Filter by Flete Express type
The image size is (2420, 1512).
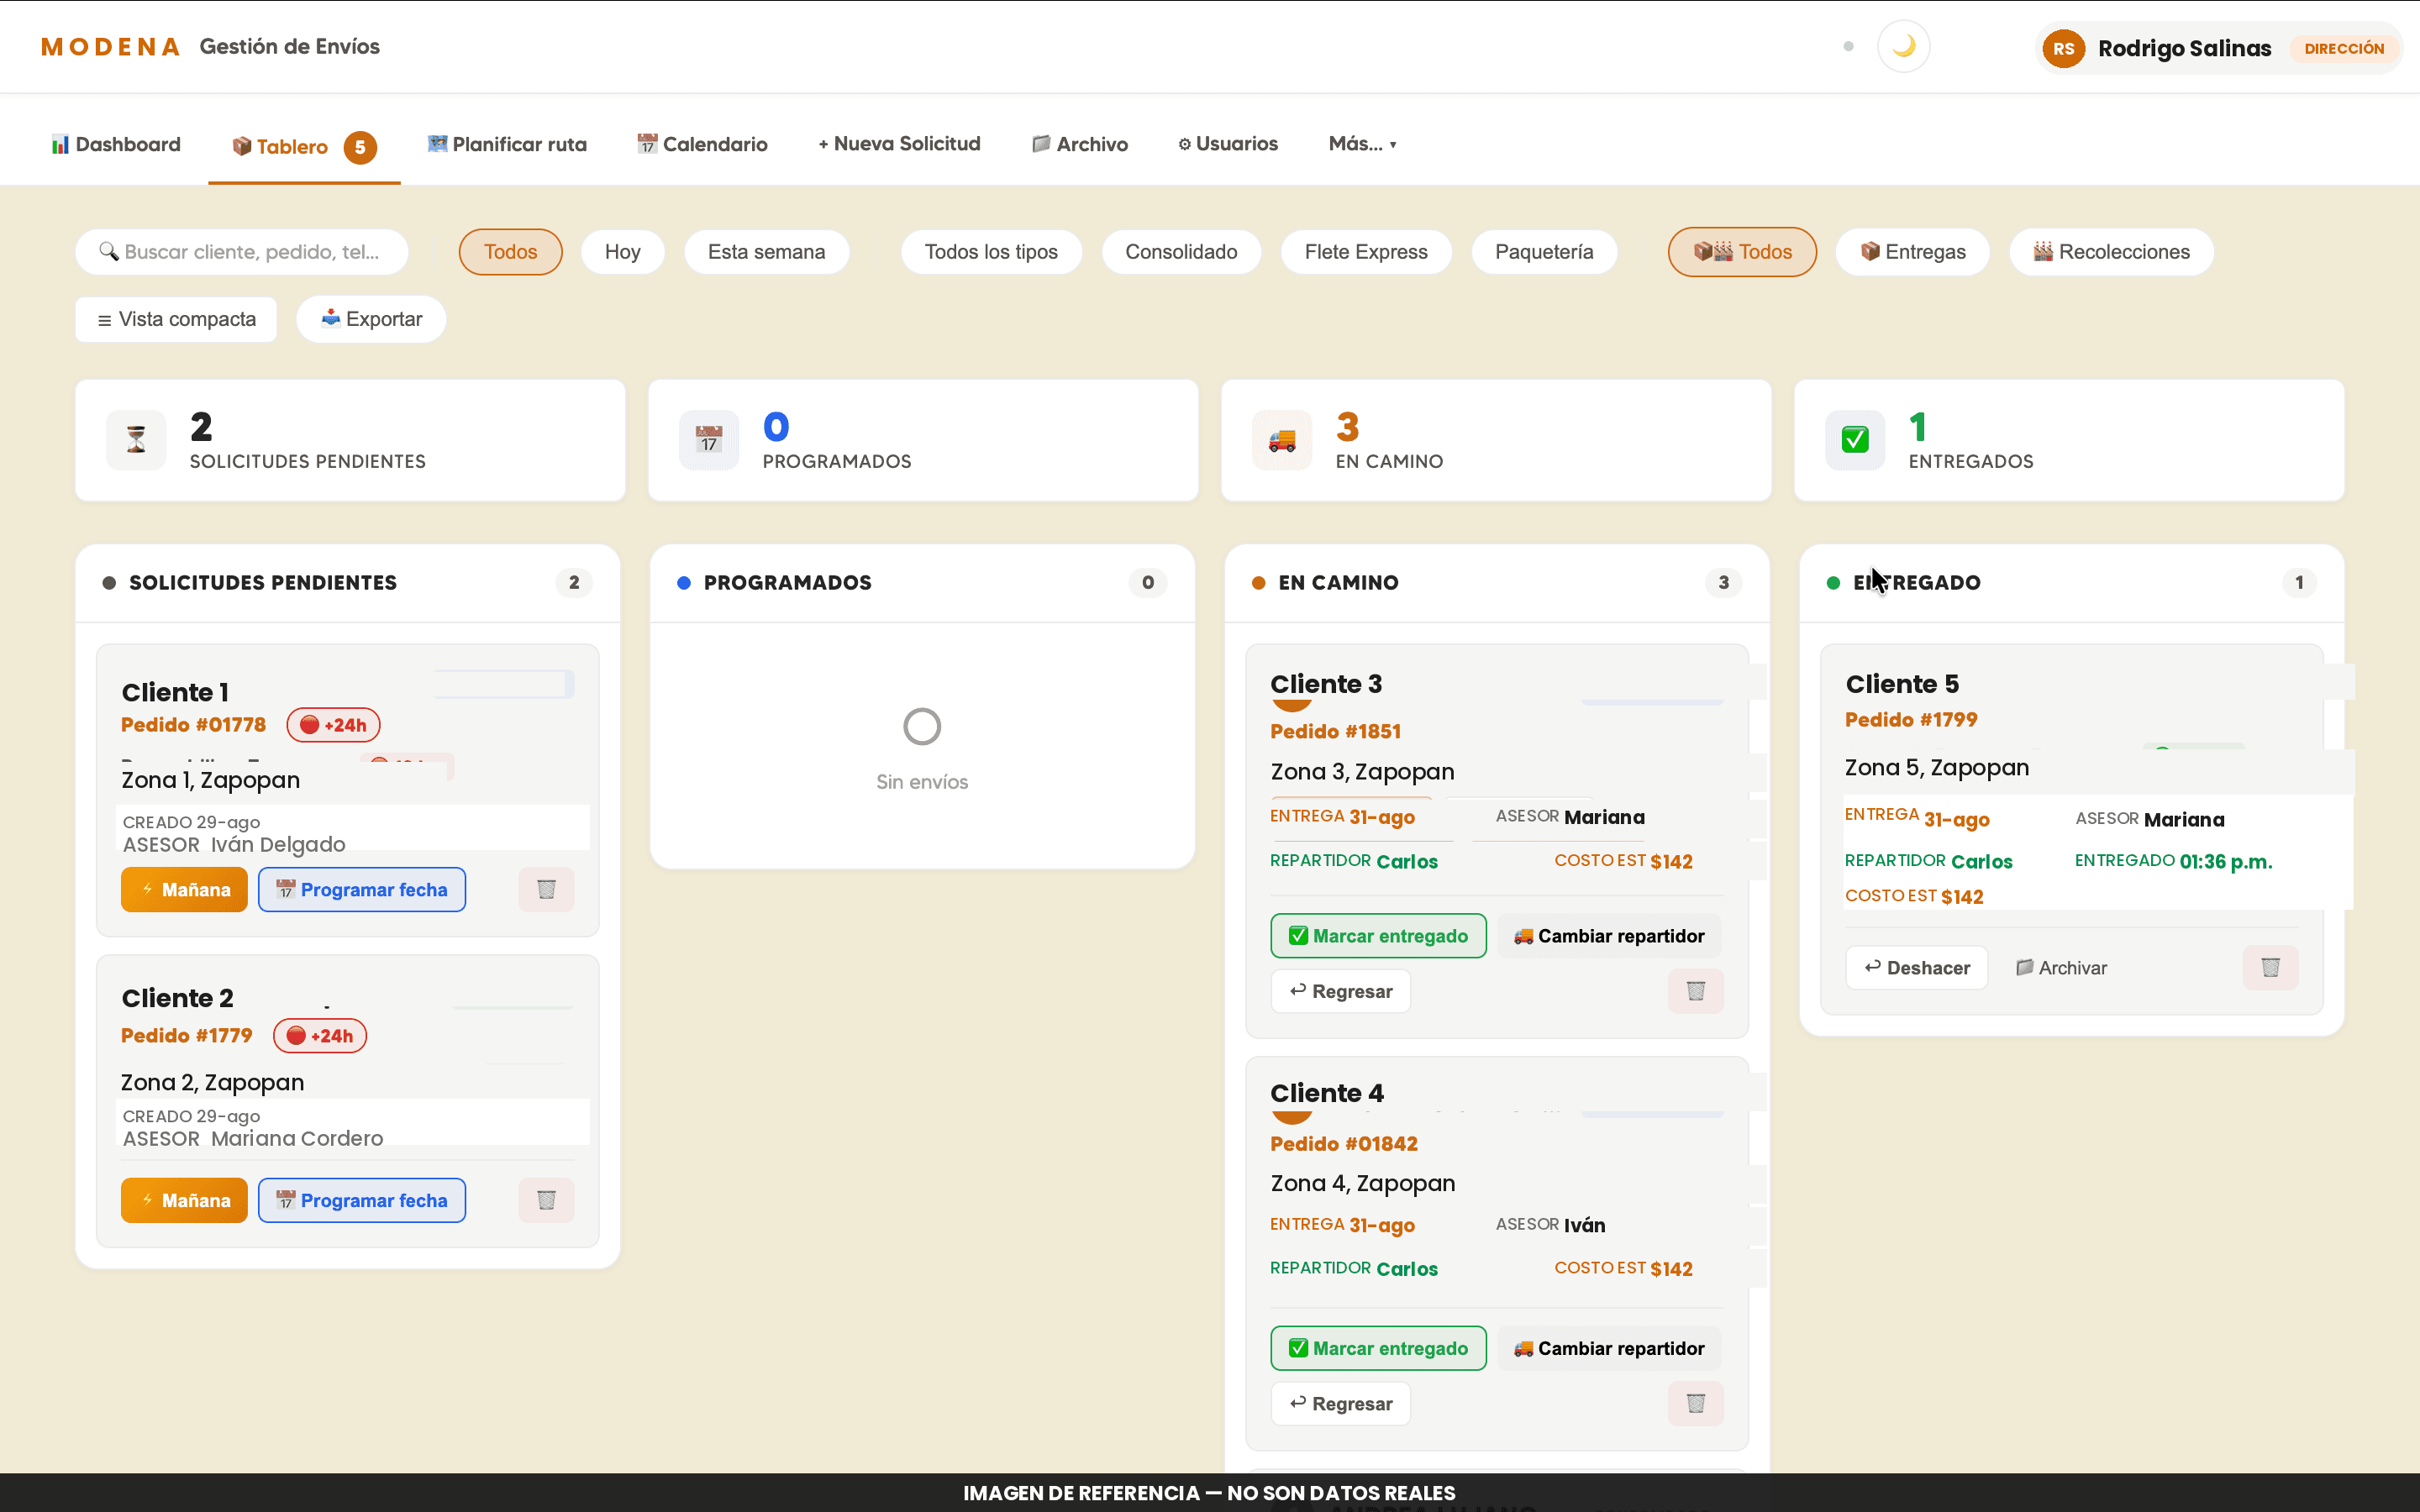click(x=1366, y=252)
